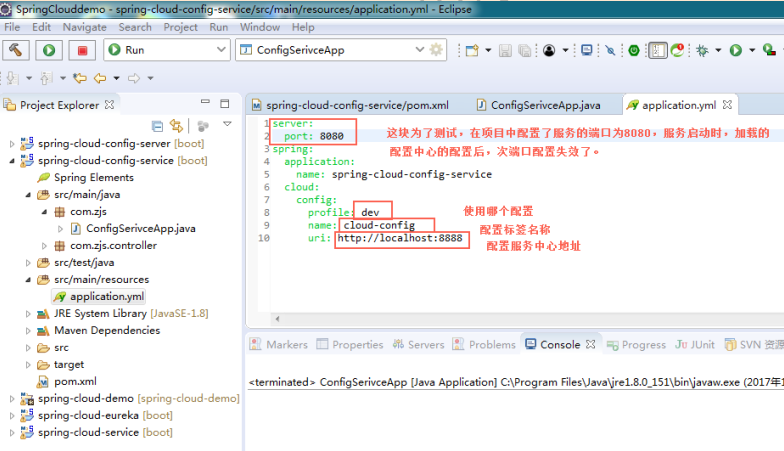Click the New wizard toolbar icon

click(472, 50)
